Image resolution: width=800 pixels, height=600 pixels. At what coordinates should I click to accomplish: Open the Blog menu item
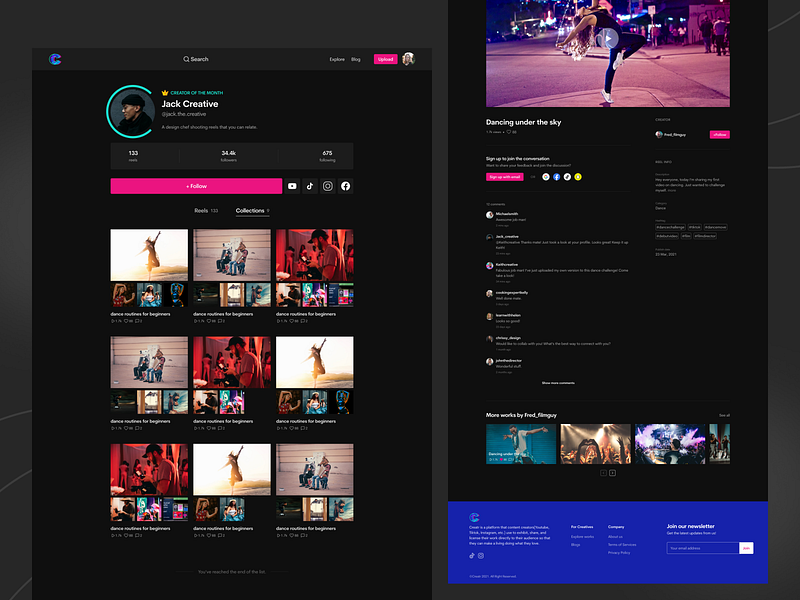356,59
